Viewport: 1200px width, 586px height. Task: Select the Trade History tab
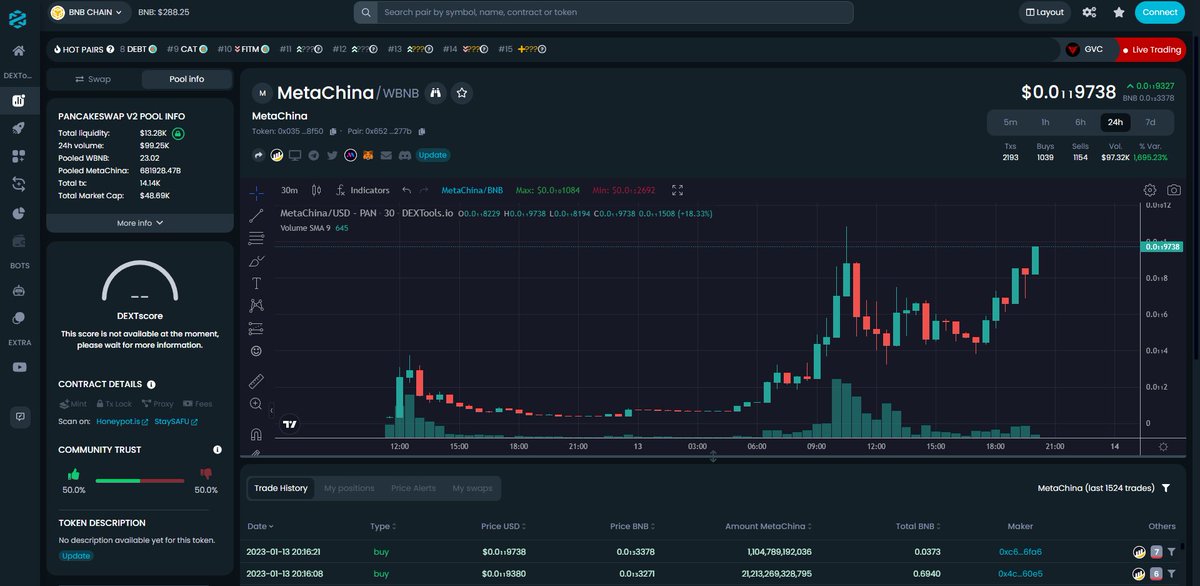[281, 488]
